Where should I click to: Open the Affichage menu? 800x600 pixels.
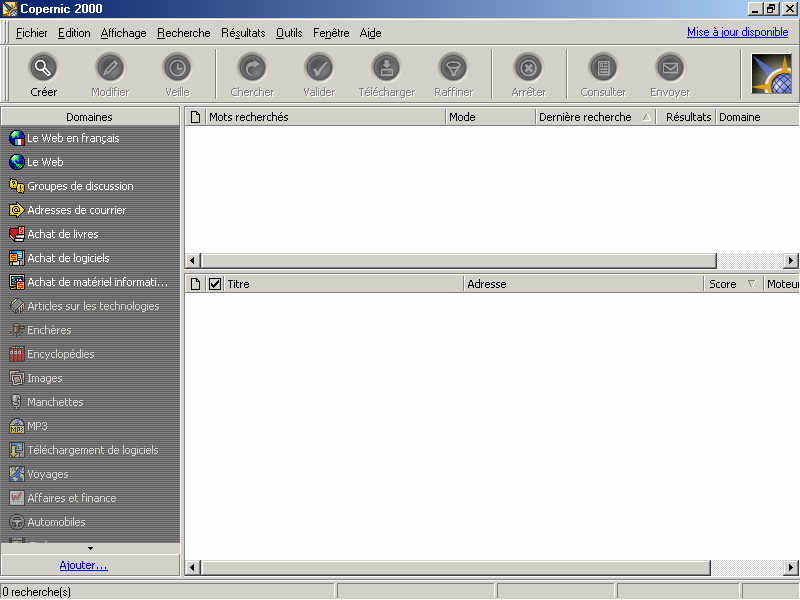(x=123, y=33)
